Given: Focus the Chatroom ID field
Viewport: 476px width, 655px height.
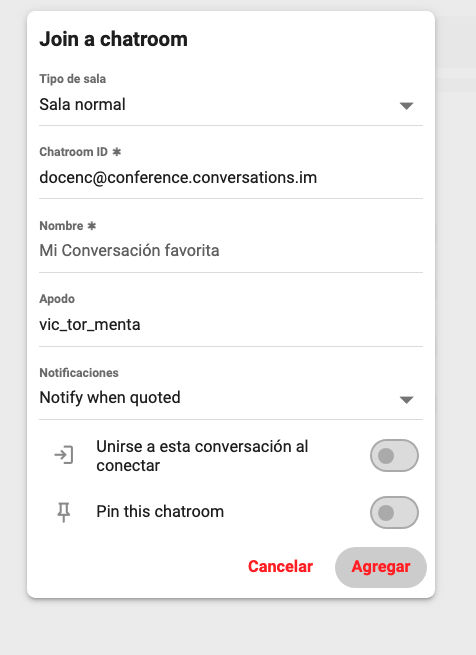Looking at the screenshot, I should click(x=231, y=178).
